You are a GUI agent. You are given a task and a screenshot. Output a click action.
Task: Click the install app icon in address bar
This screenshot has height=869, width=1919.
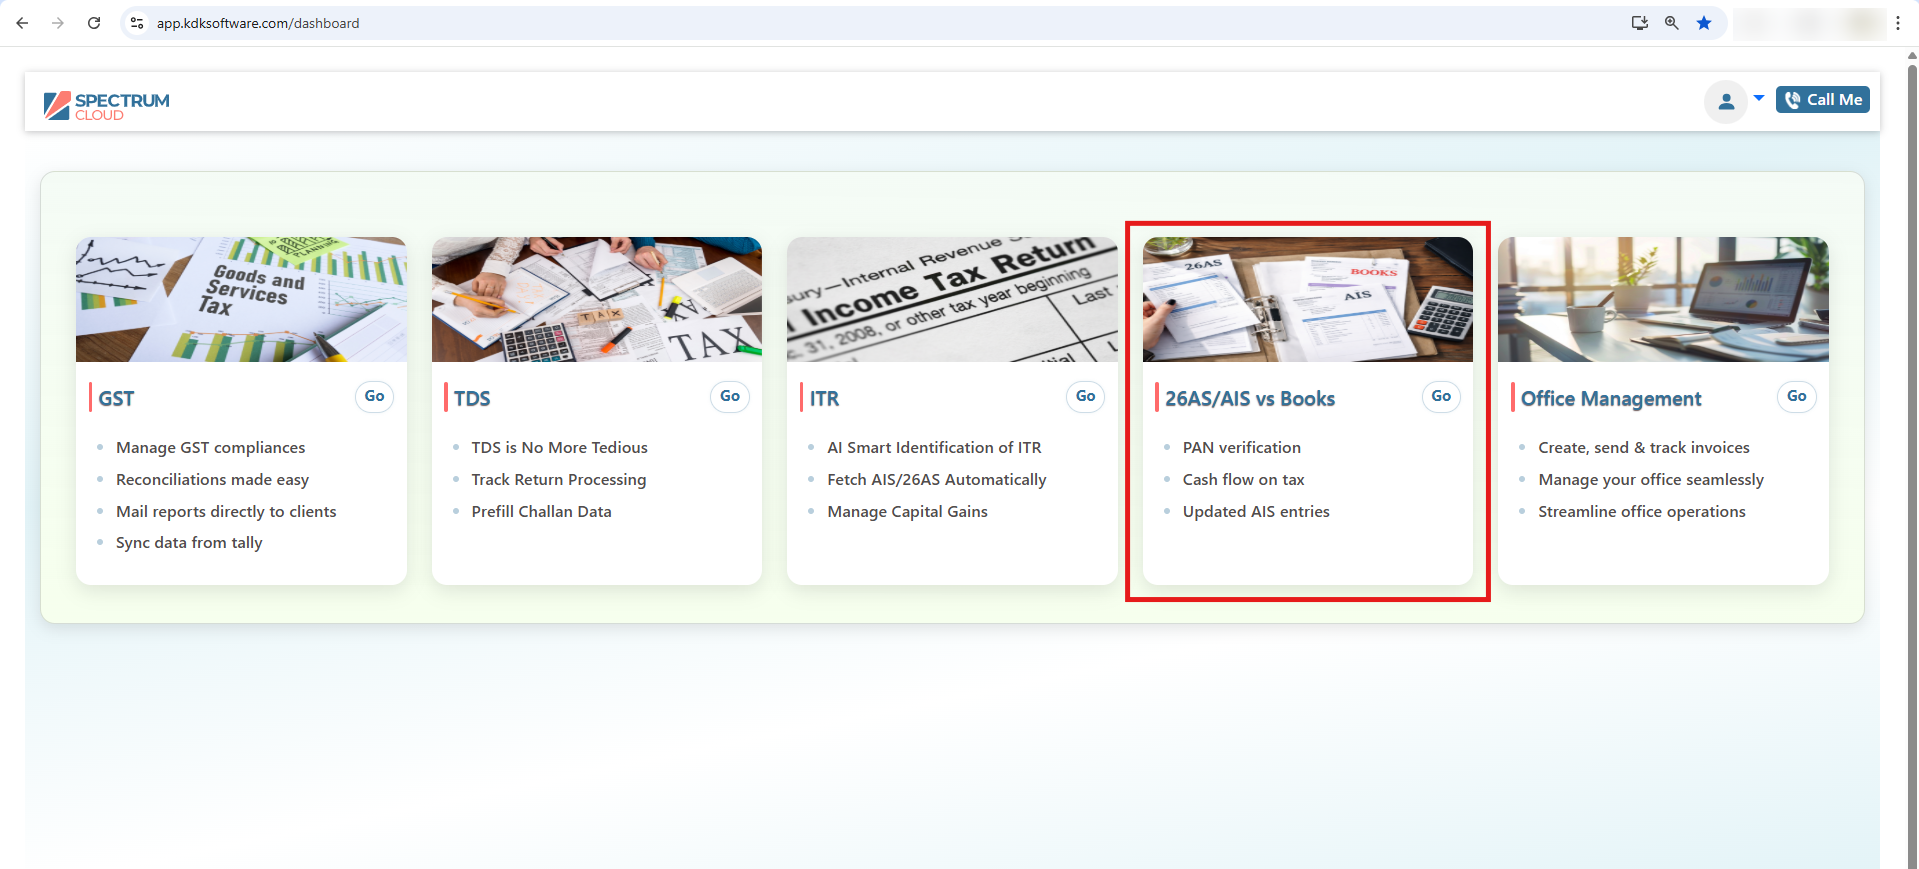(x=1639, y=23)
